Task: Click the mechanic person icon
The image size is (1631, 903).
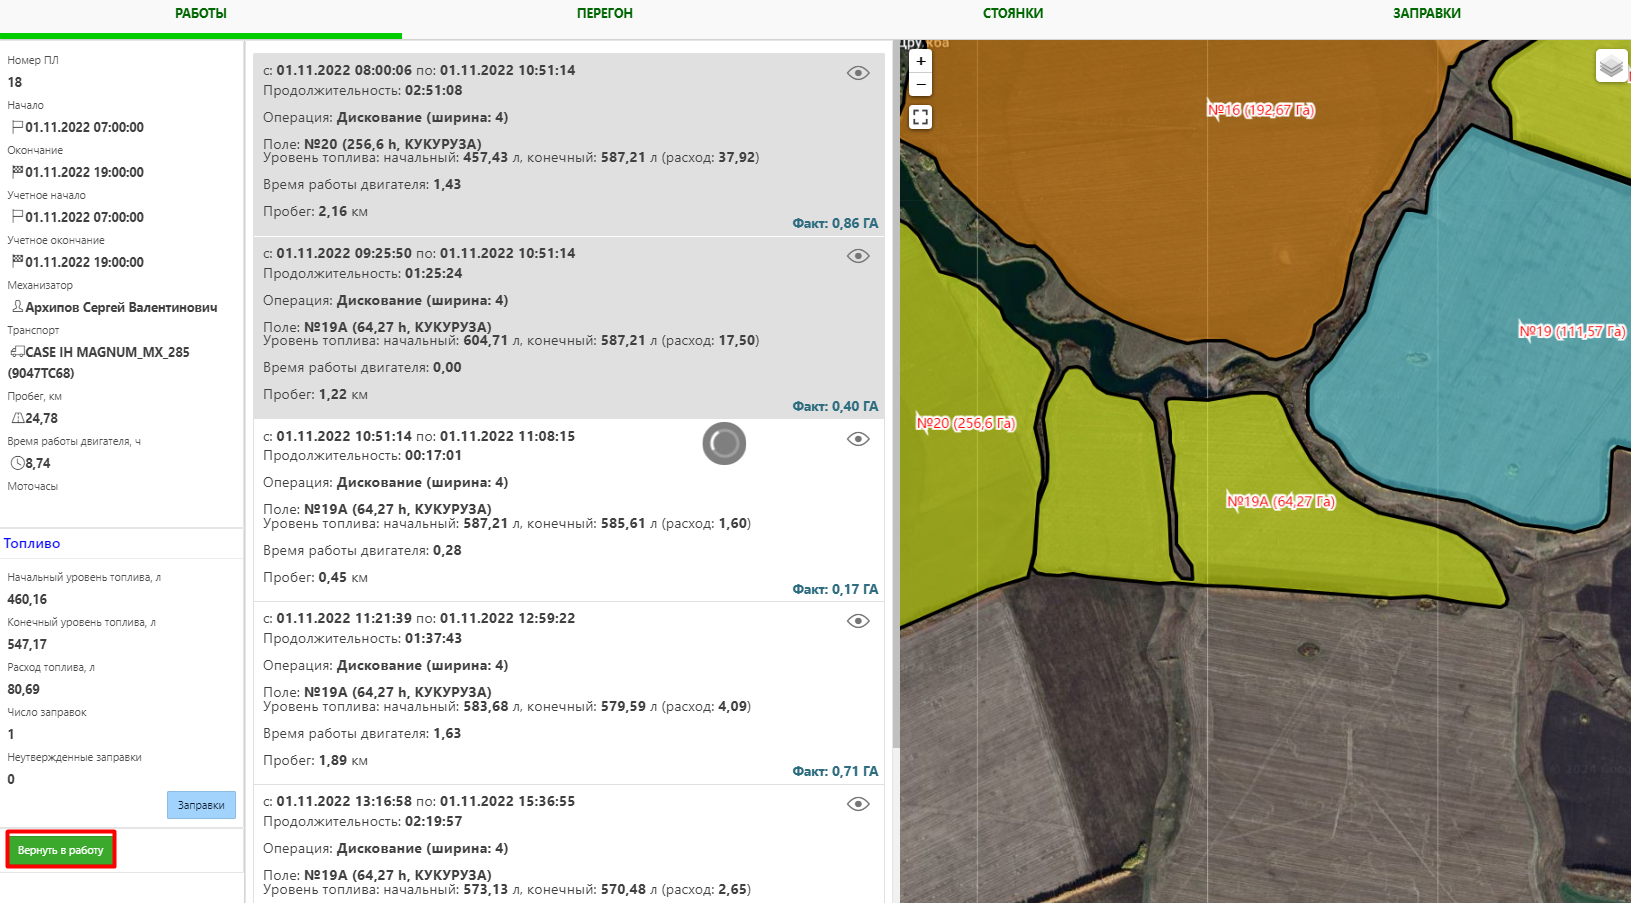Action: click(x=17, y=307)
